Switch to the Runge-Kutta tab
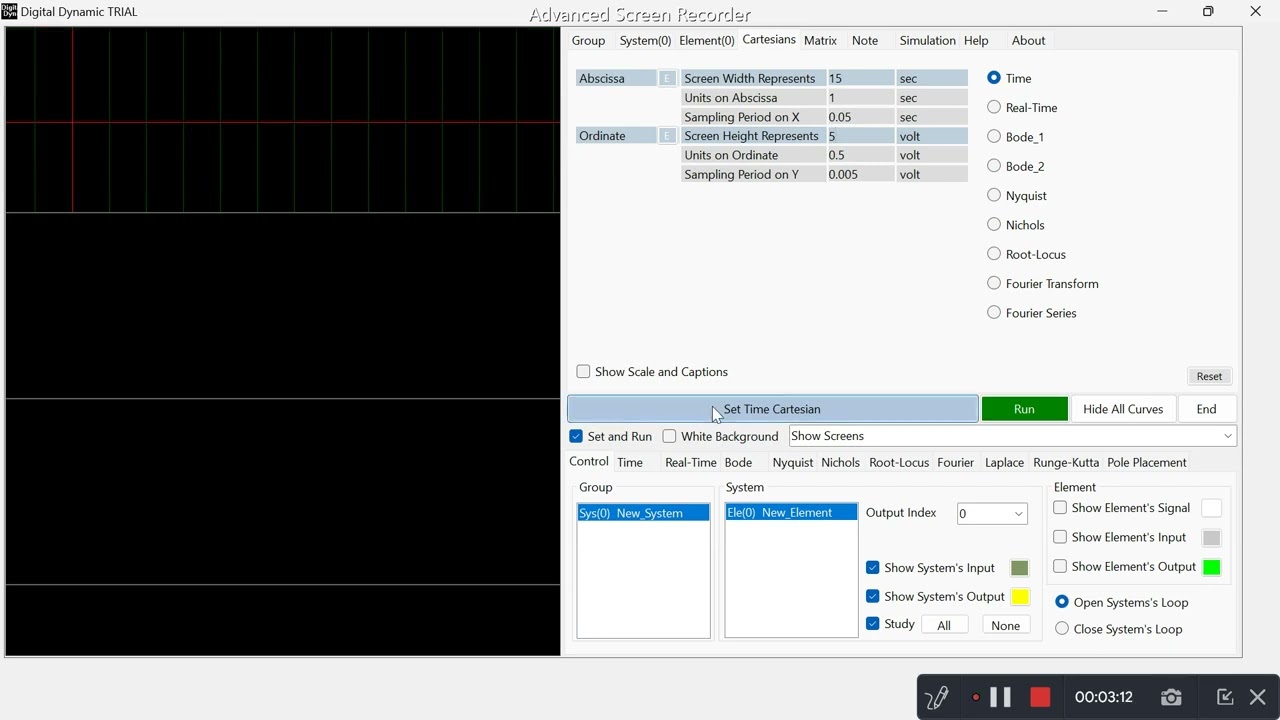This screenshot has height=720, width=1280. tap(1066, 462)
